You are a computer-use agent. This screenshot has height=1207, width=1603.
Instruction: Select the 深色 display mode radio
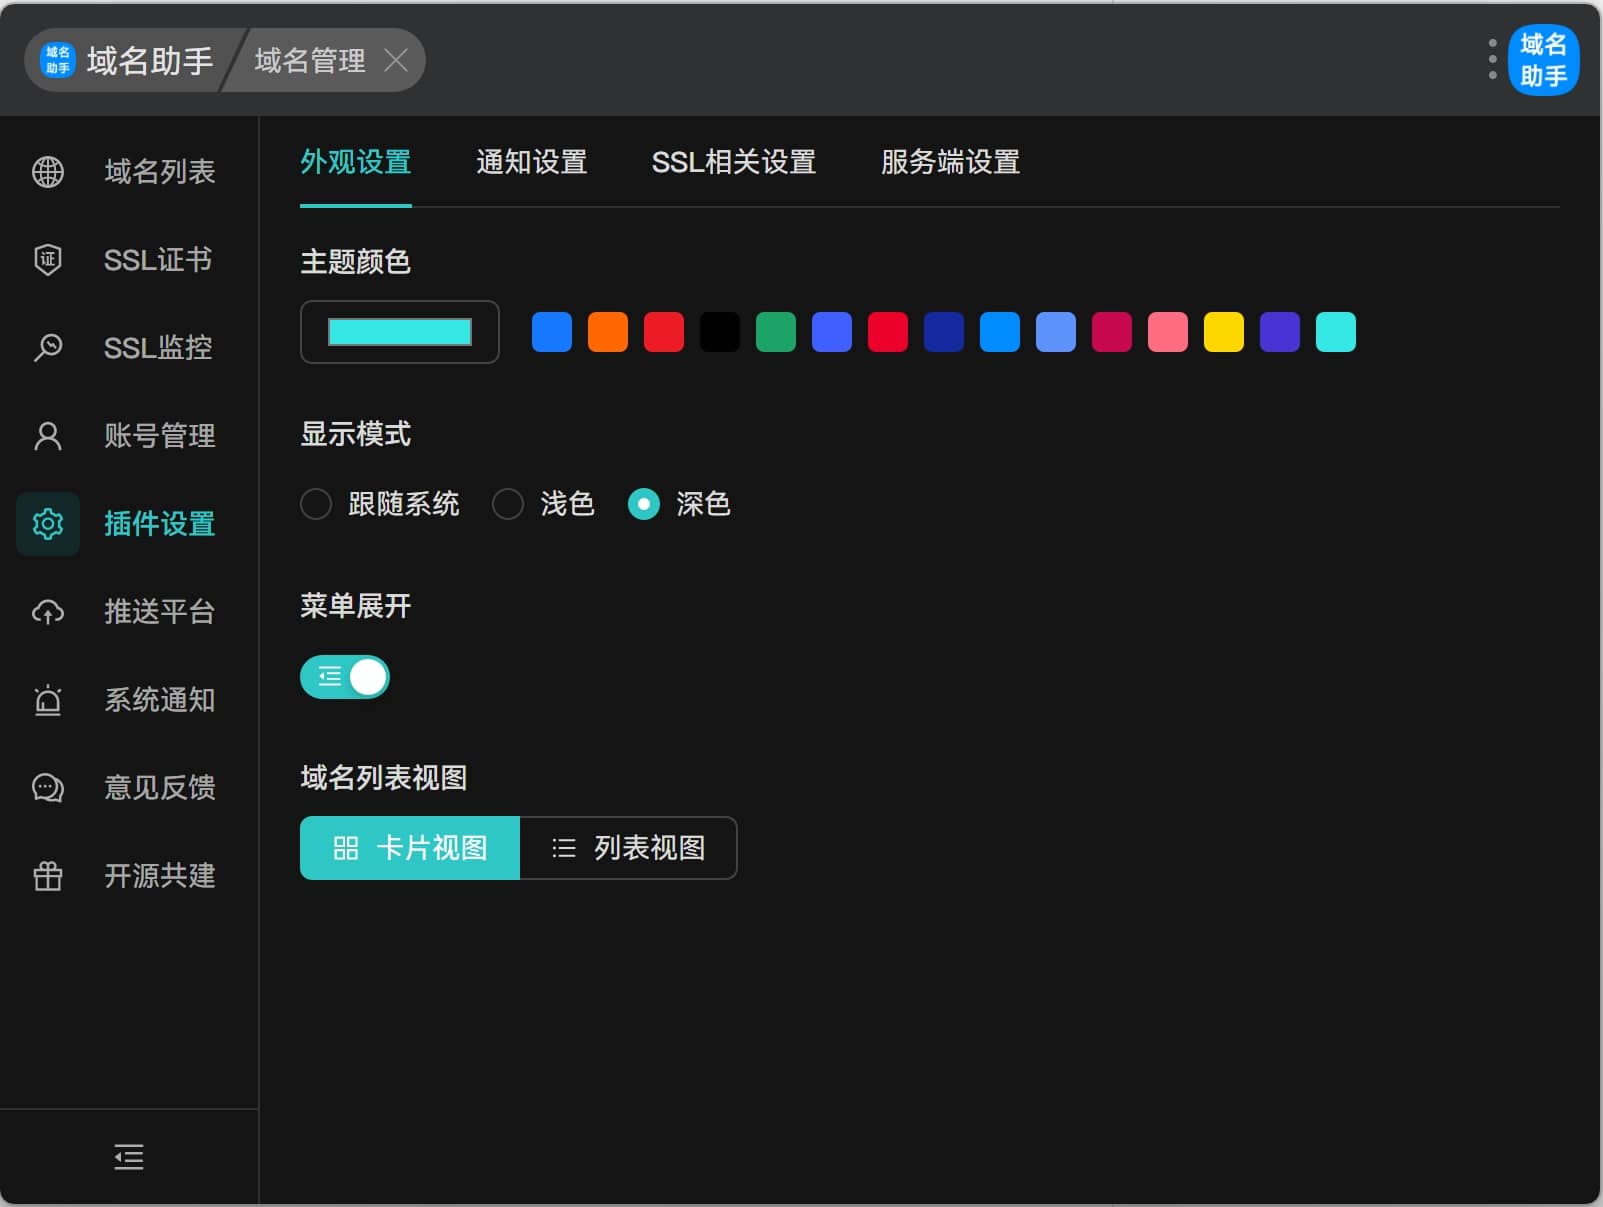[x=644, y=504]
